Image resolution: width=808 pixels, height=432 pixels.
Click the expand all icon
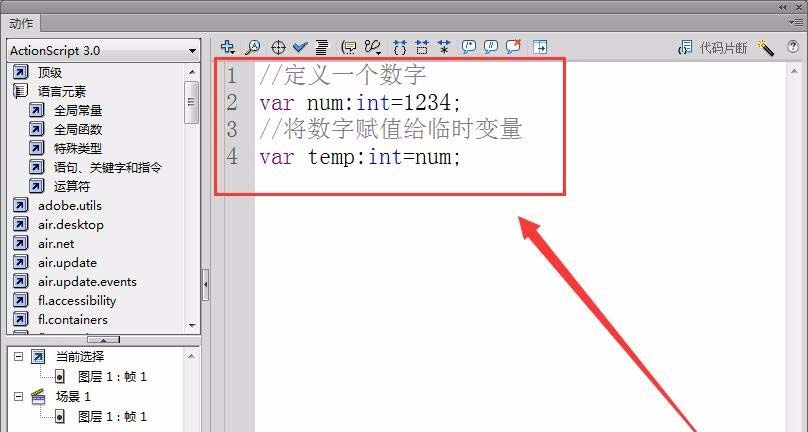pyautogui.click(x=444, y=47)
